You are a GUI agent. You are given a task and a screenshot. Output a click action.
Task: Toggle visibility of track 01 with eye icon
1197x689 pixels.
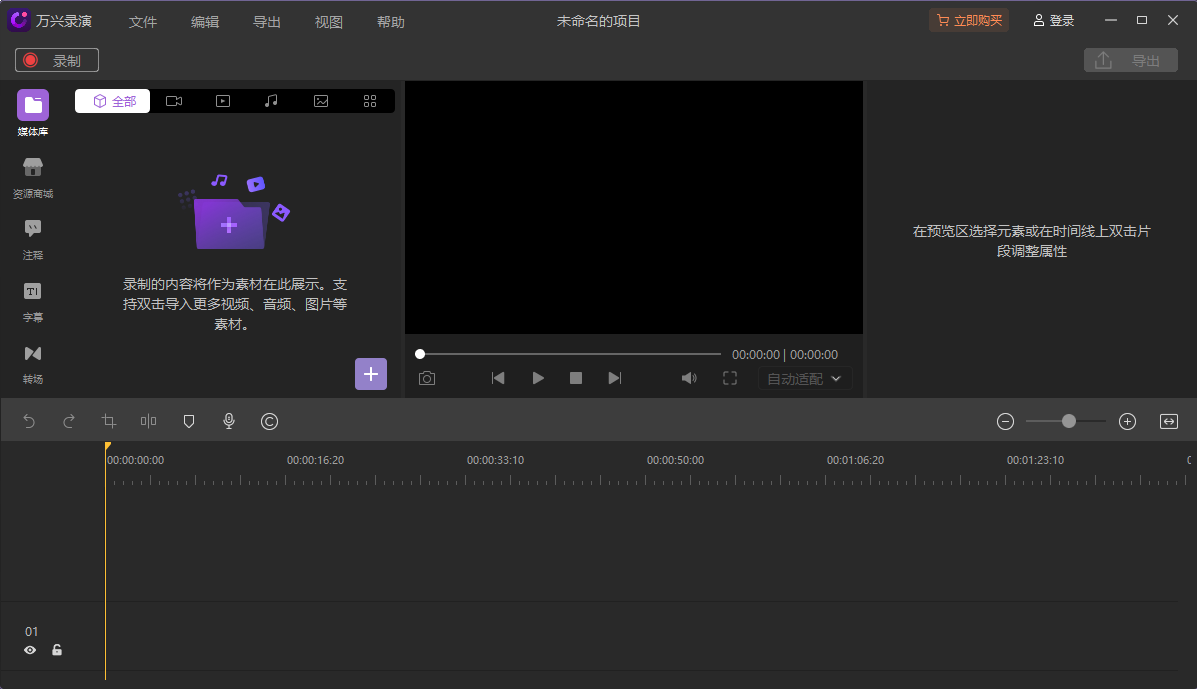pos(30,650)
